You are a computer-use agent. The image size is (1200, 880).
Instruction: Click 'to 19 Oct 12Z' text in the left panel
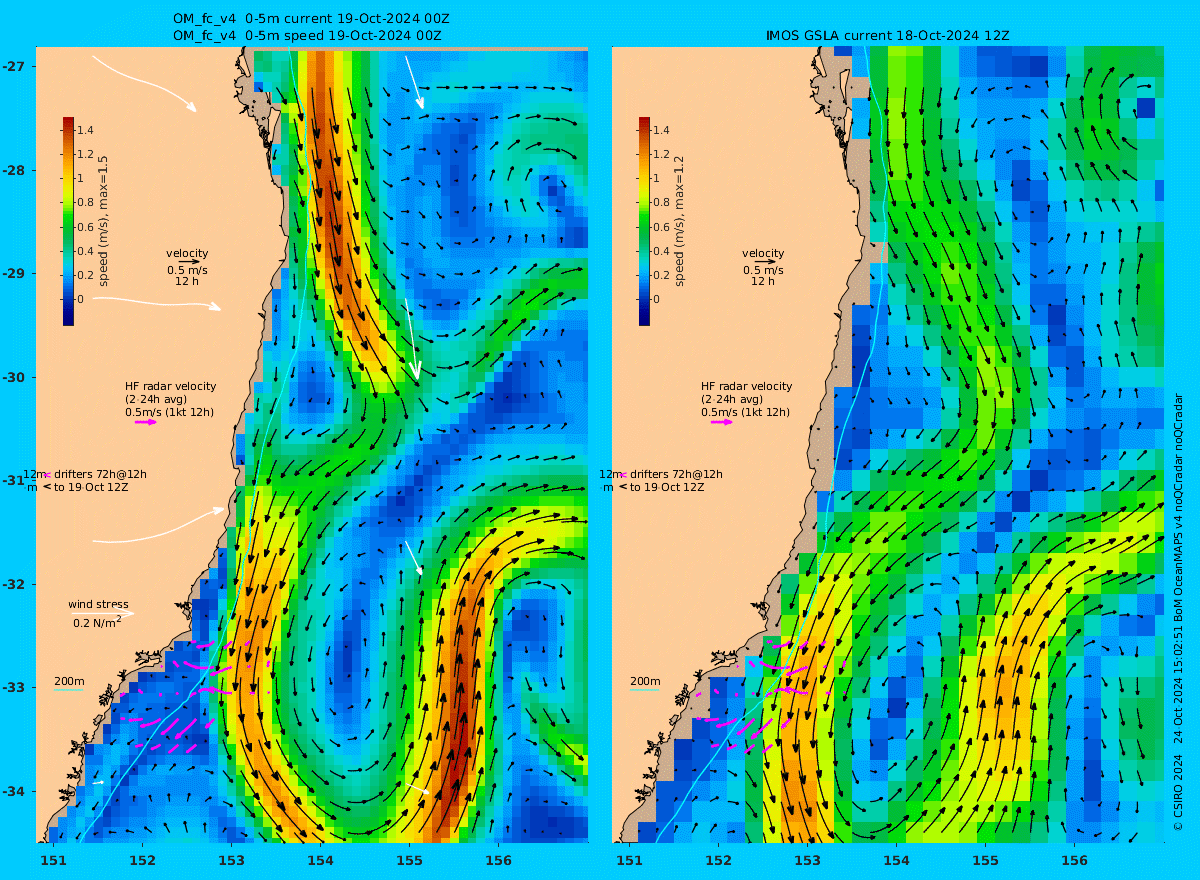[x=91, y=487]
